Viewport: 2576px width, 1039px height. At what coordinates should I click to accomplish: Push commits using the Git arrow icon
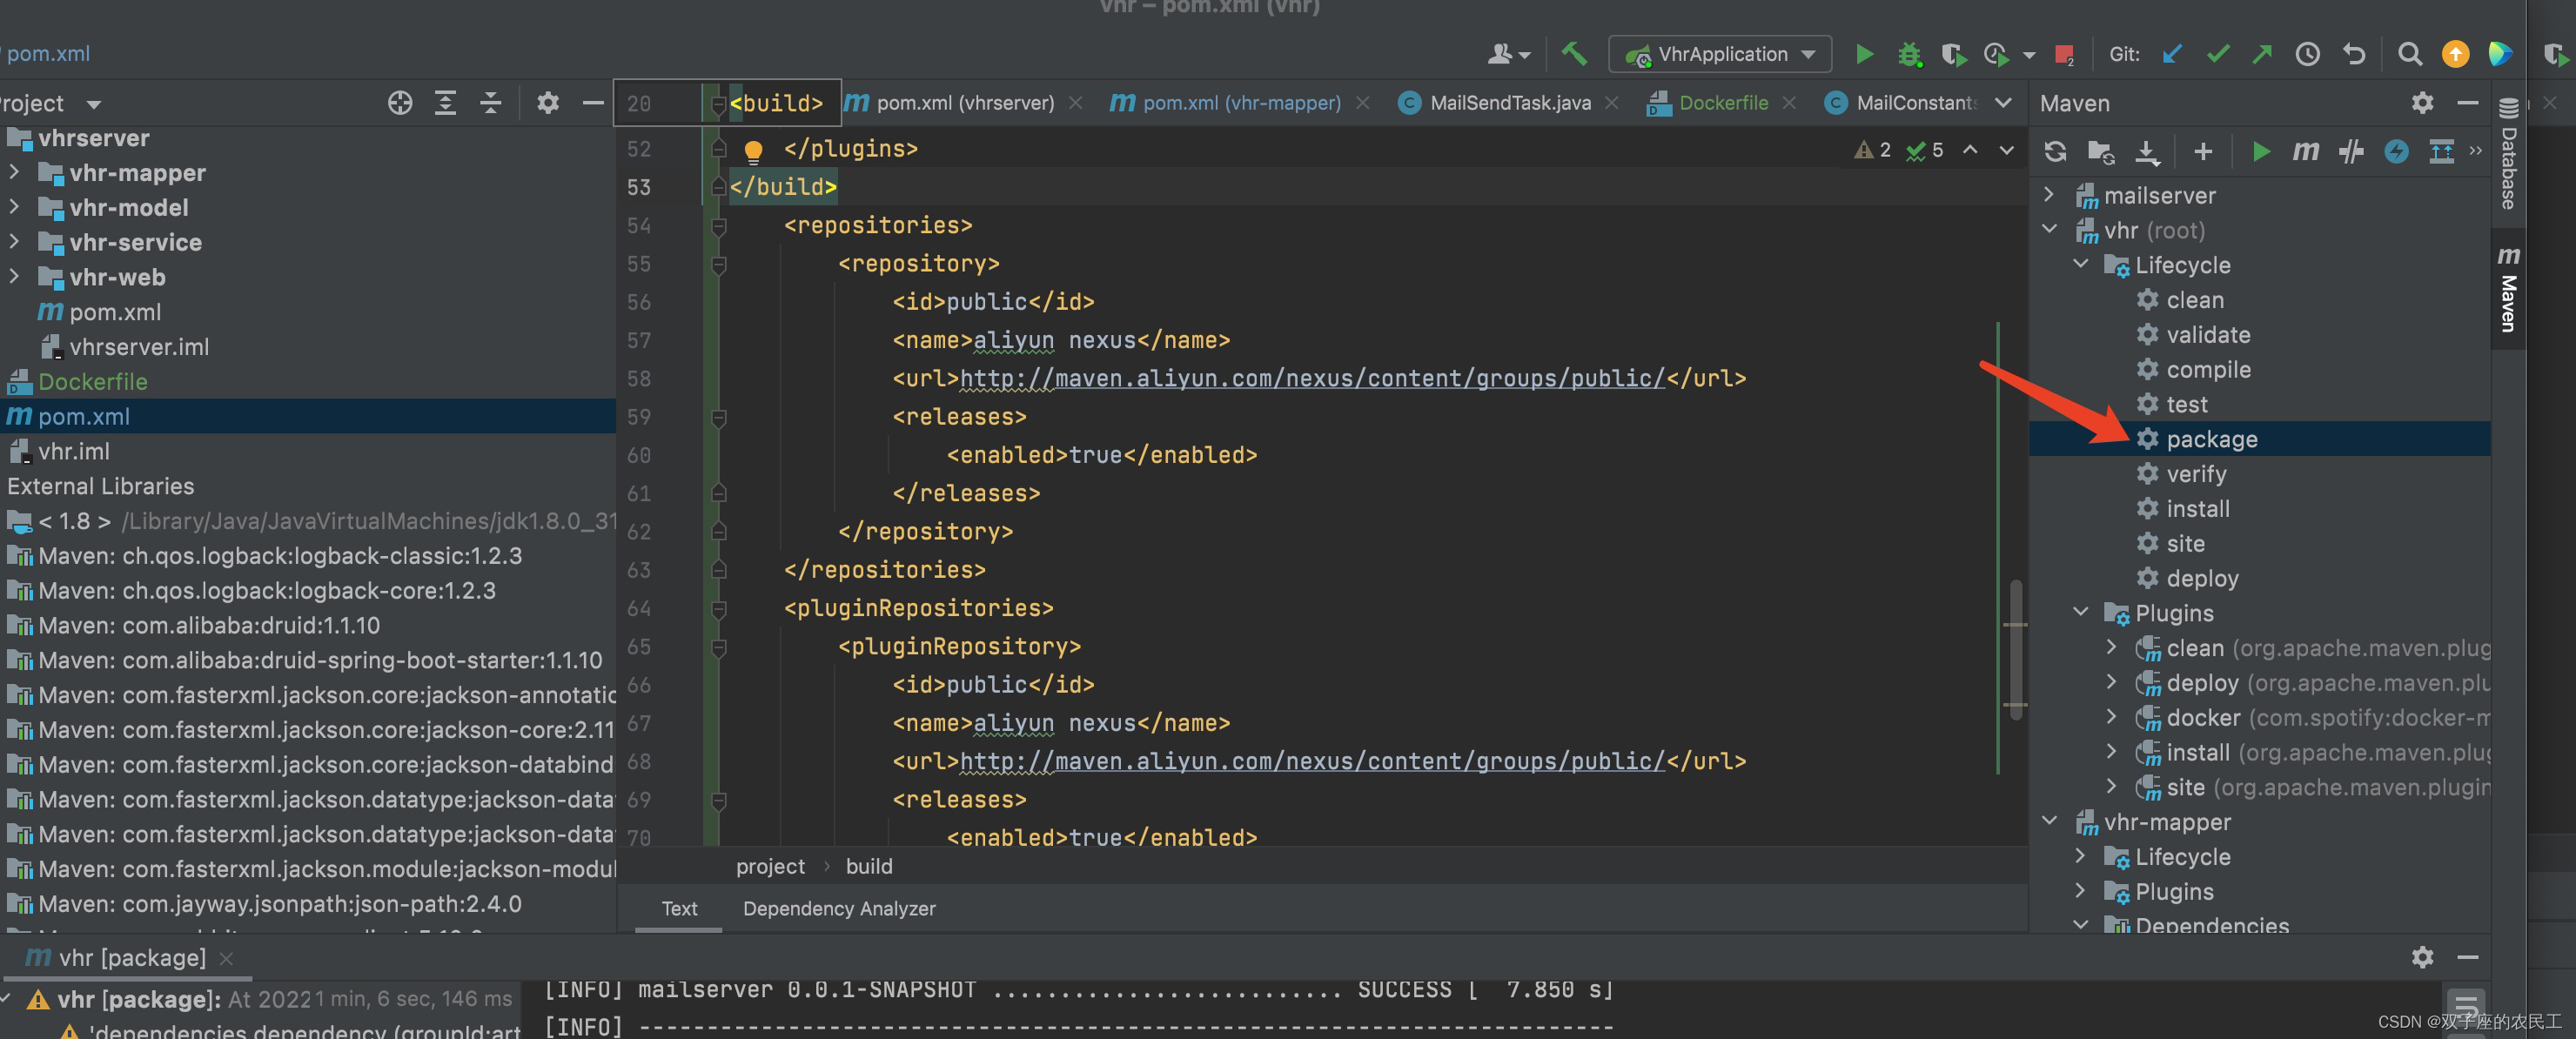click(2262, 54)
